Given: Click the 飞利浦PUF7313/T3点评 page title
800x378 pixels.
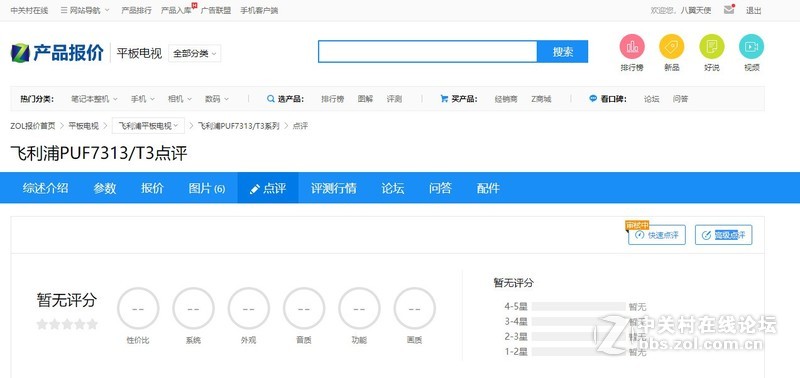Looking at the screenshot, I should [99, 154].
